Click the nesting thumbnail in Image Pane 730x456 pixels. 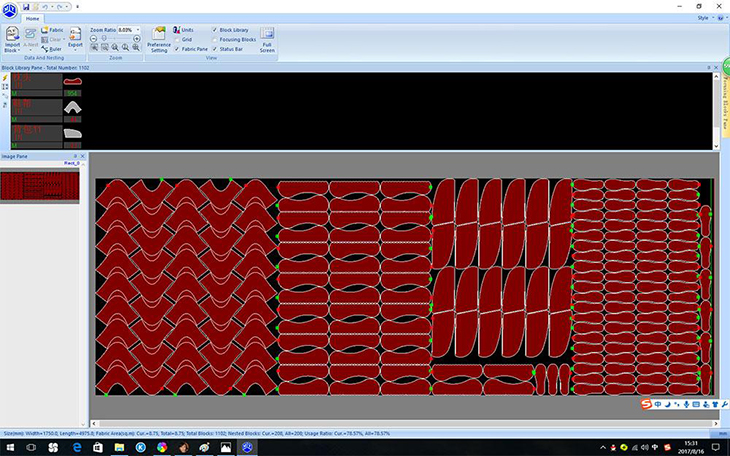(40, 186)
